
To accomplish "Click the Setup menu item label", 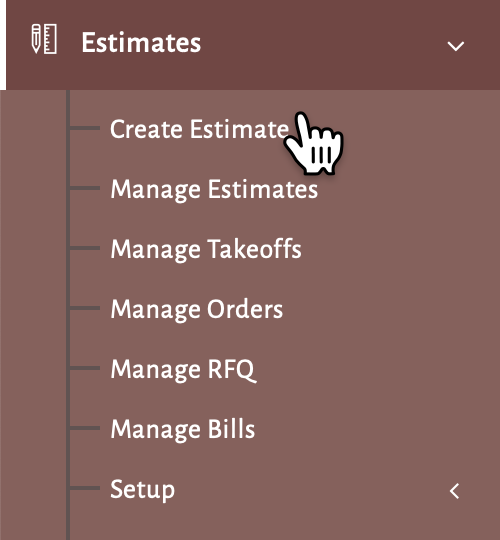I will coord(142,490).
